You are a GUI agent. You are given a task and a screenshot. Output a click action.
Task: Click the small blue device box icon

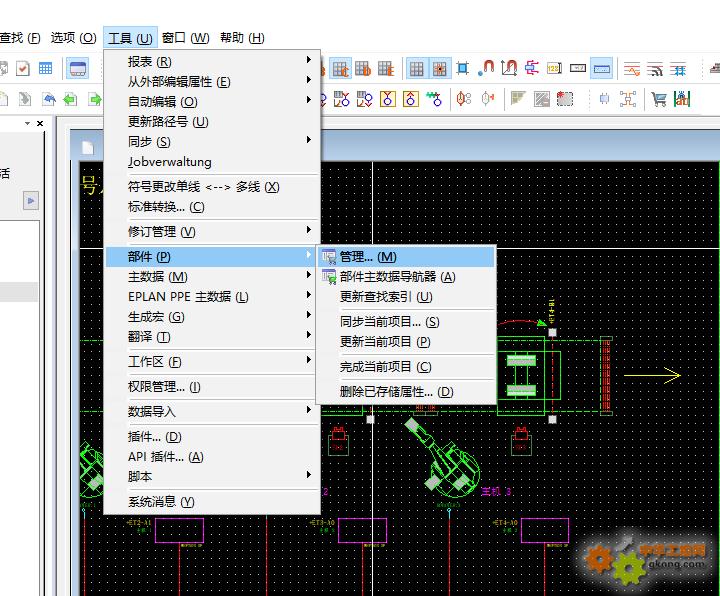click(x=604, y=99)
